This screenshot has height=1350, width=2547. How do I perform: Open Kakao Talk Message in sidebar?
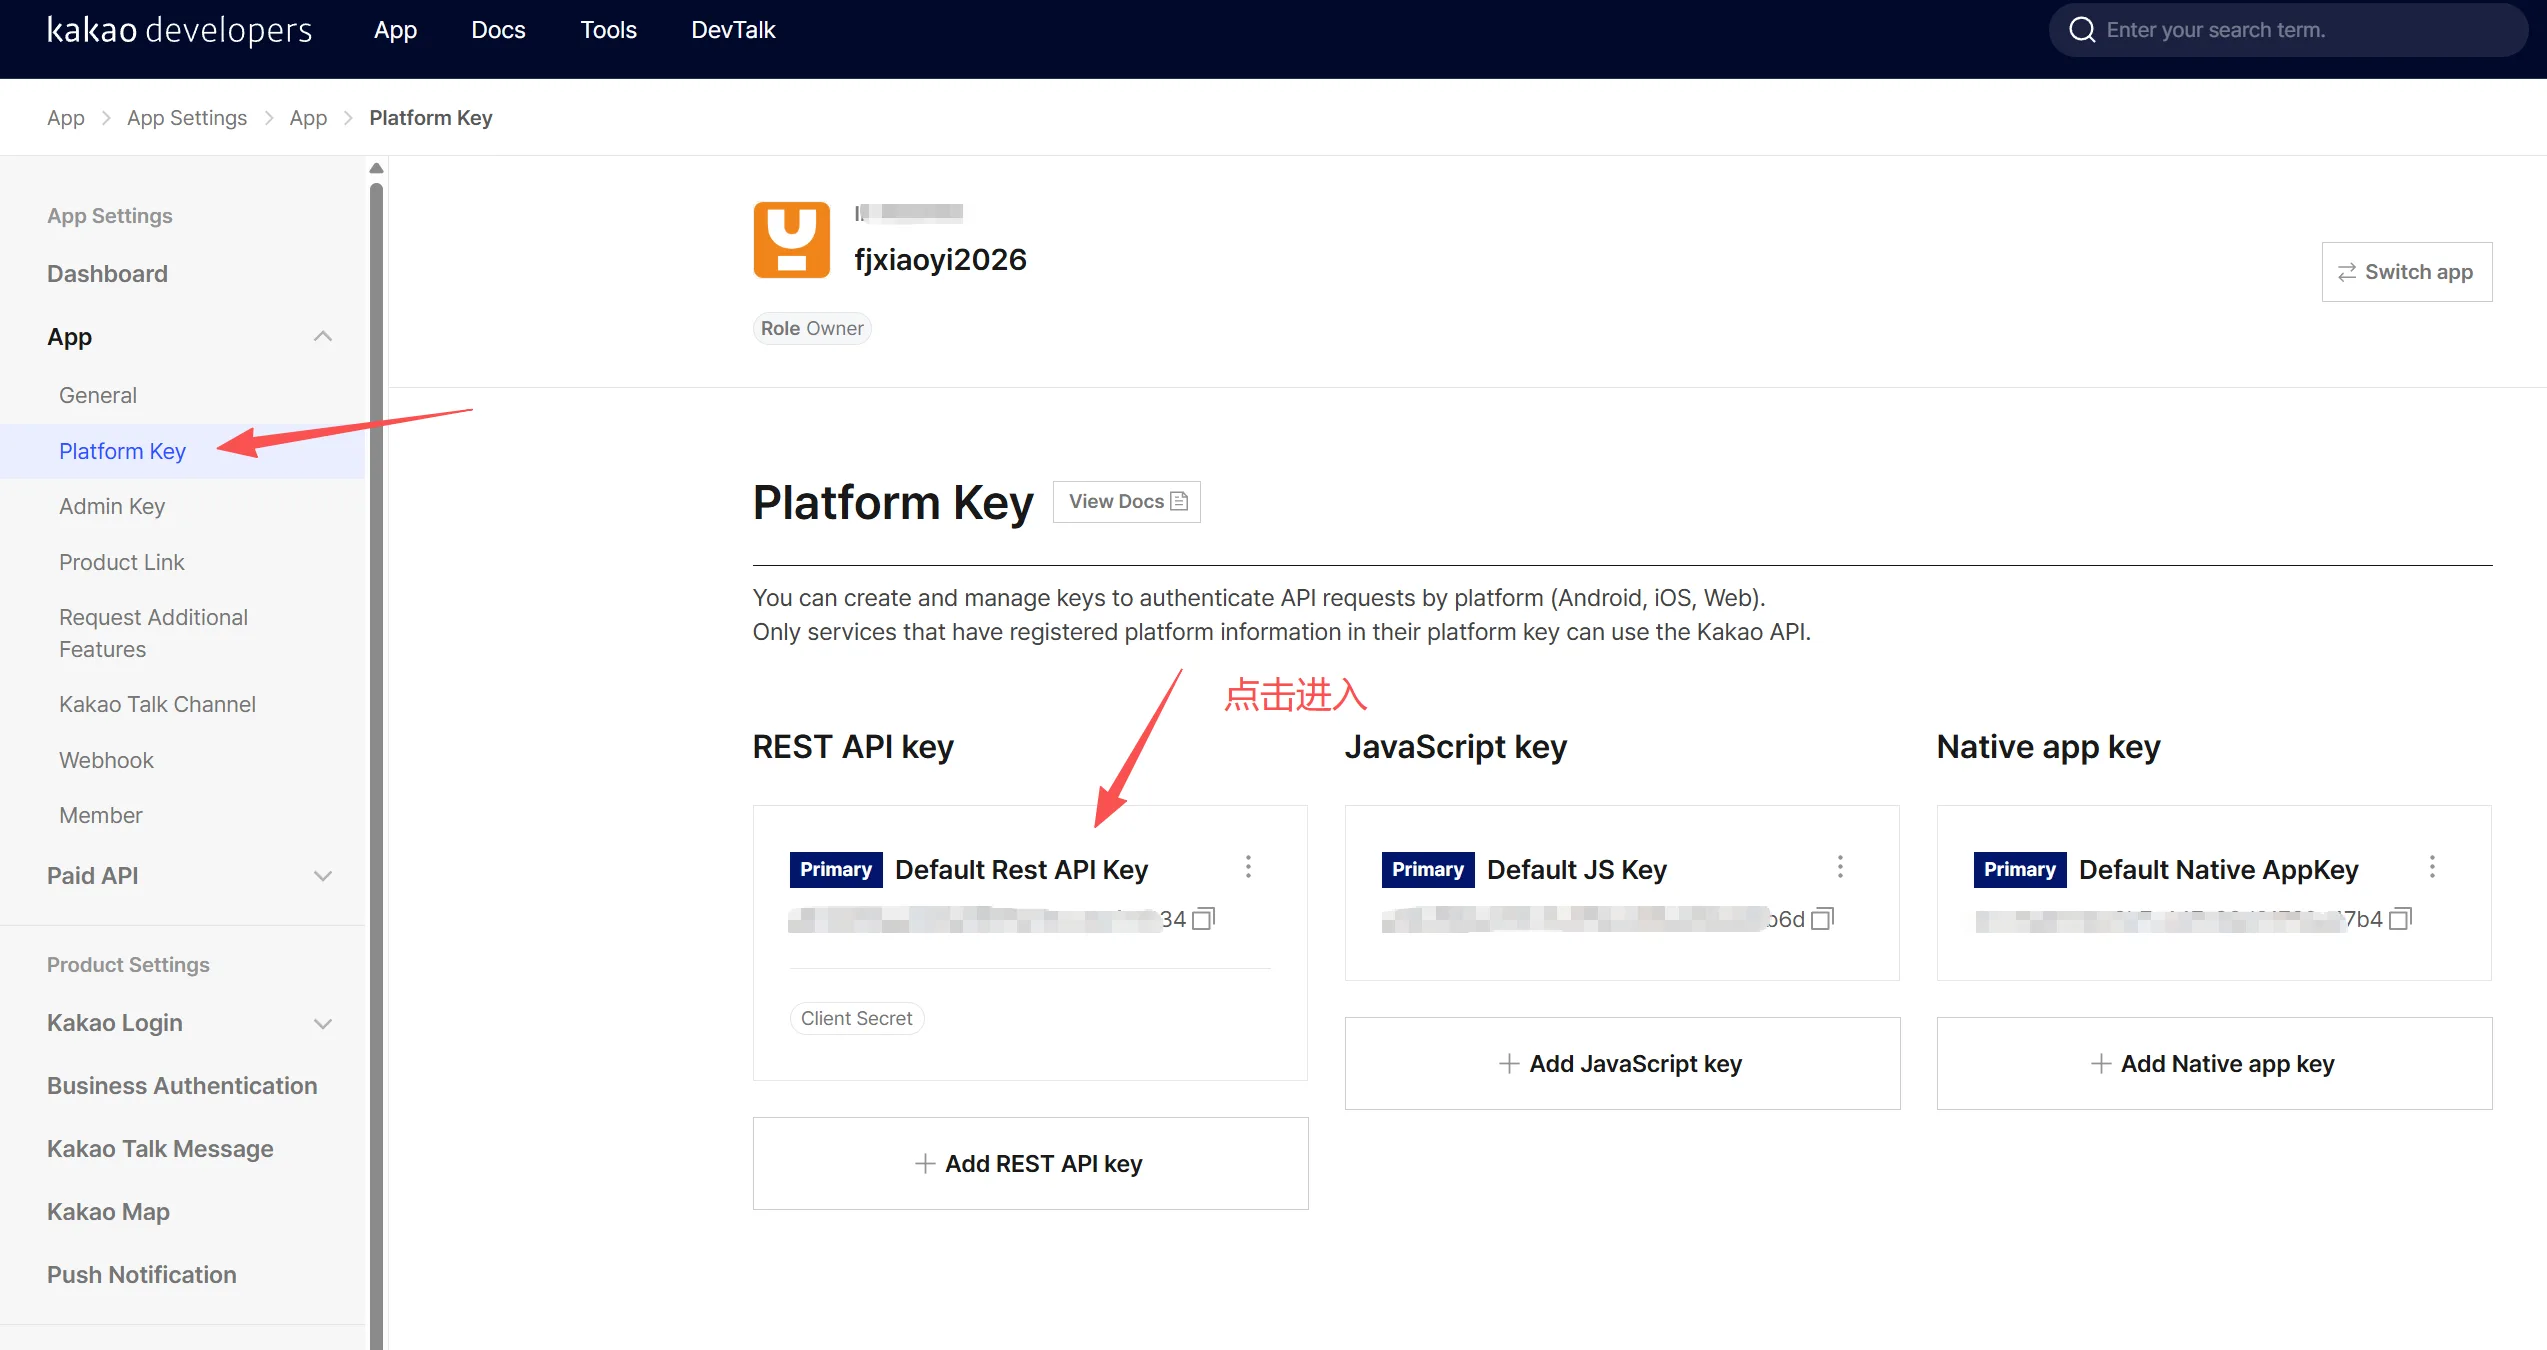pos(160,1149)
